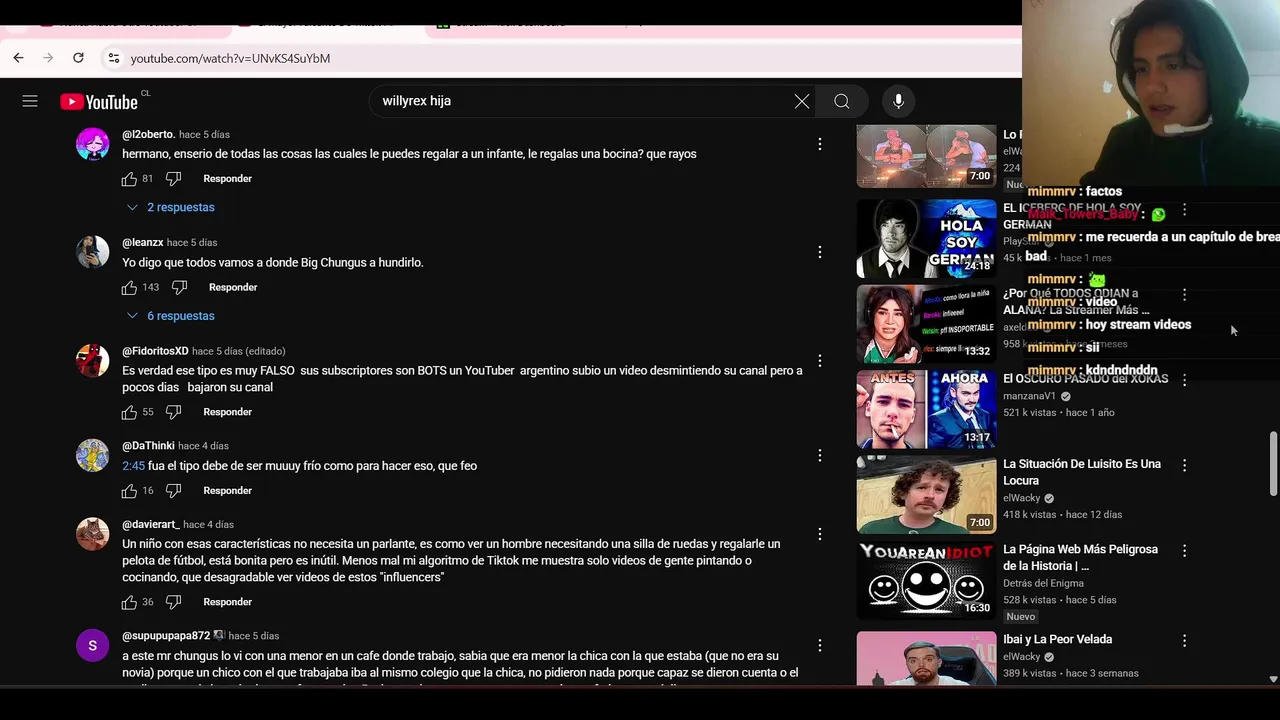Click the @DaThinki profile avatar
Image resolution: width=1280 pixels, height=720 pixels.
(x=93, y=455)
